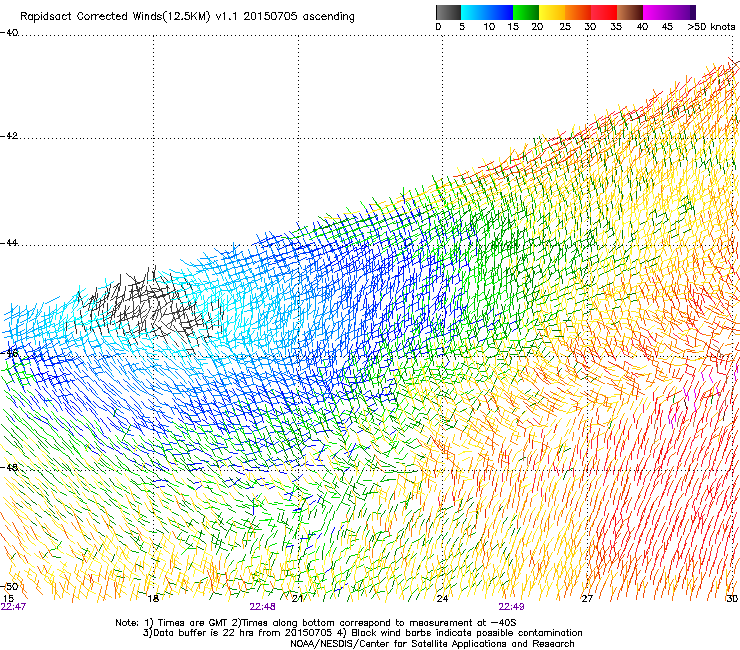Image resolution: width=740 pixels, height=650 pixels.
Task: Select the orange 25-30 knots color swatch
Action: 578,12
